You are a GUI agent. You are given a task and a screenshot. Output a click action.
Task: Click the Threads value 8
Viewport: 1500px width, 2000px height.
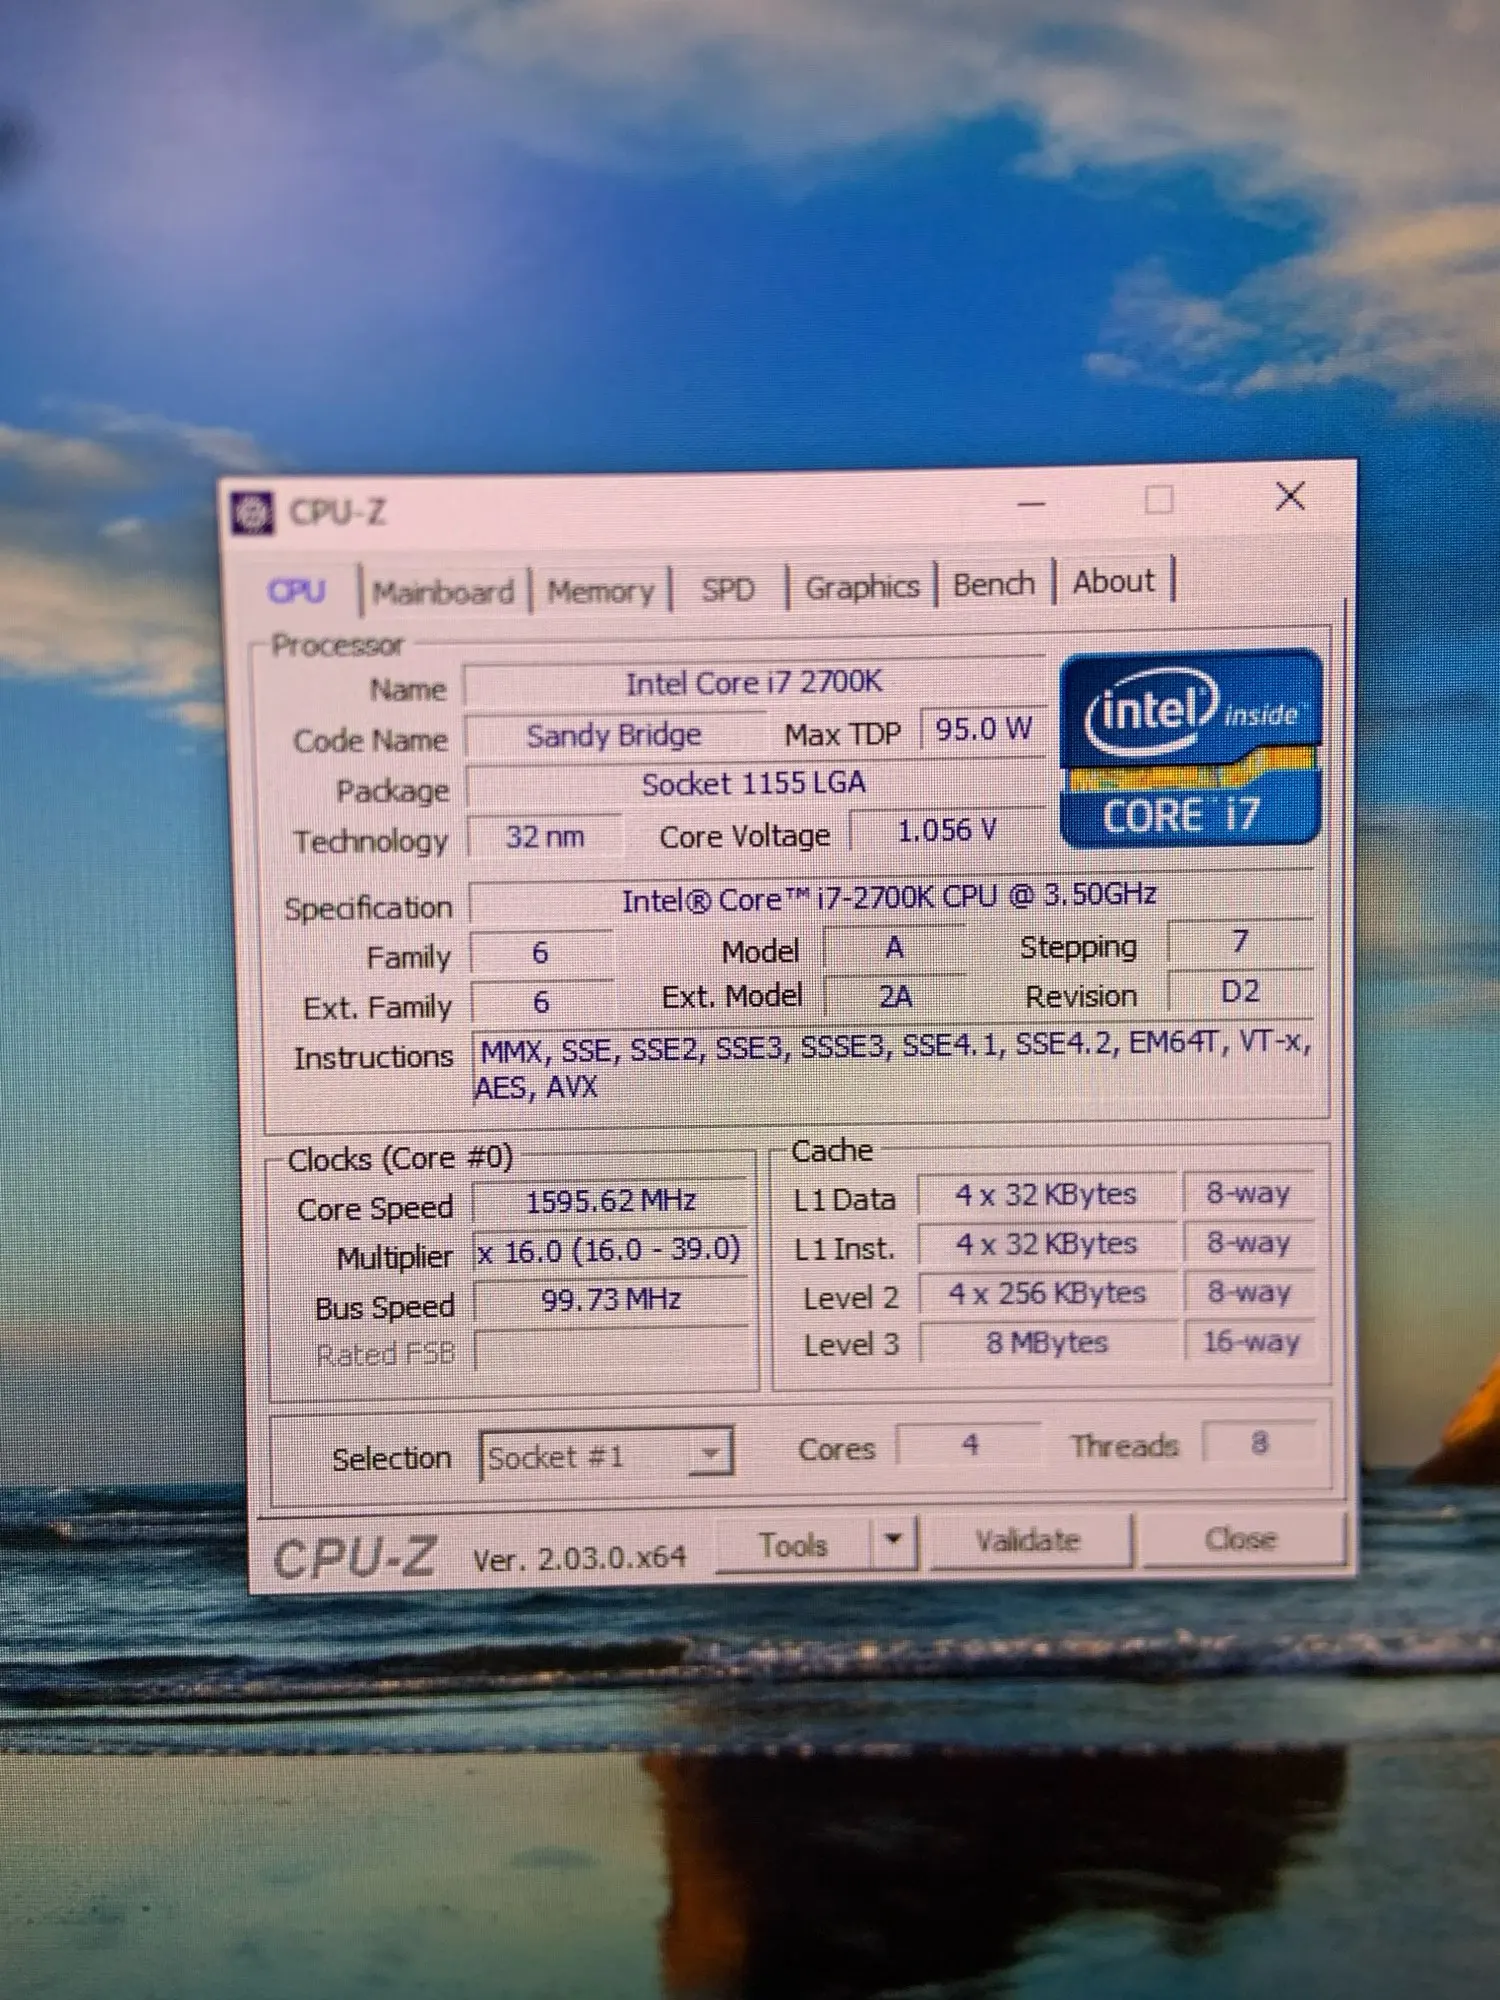[1259, 1442]
